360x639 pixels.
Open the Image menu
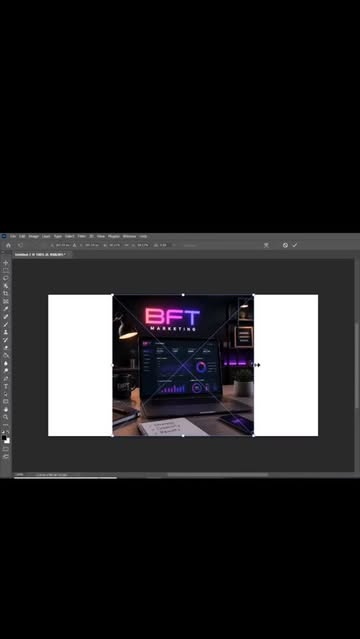click(x=33, y=236)
